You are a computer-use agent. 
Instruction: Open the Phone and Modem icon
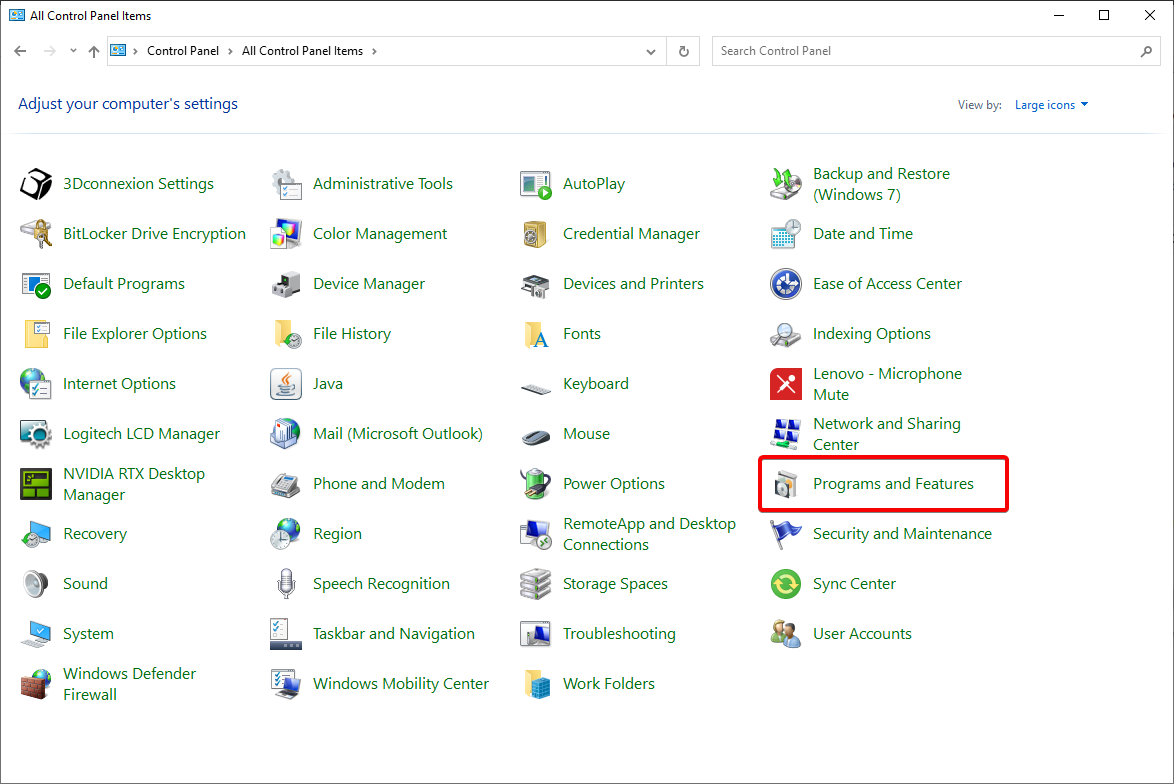pos(286,484)
